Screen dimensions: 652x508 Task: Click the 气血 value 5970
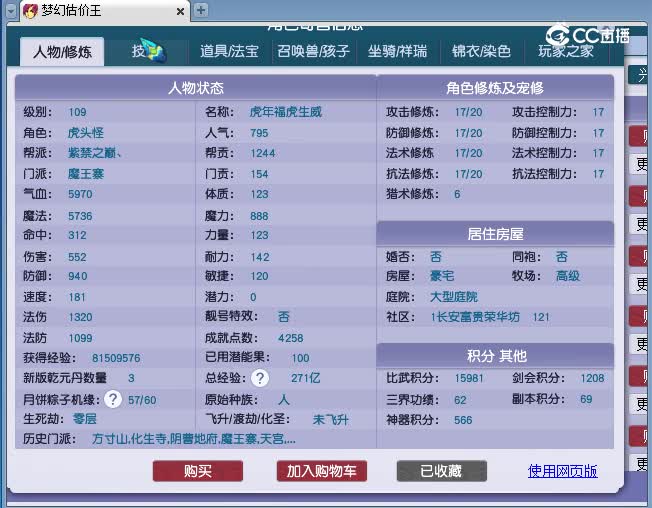(80, 194)
